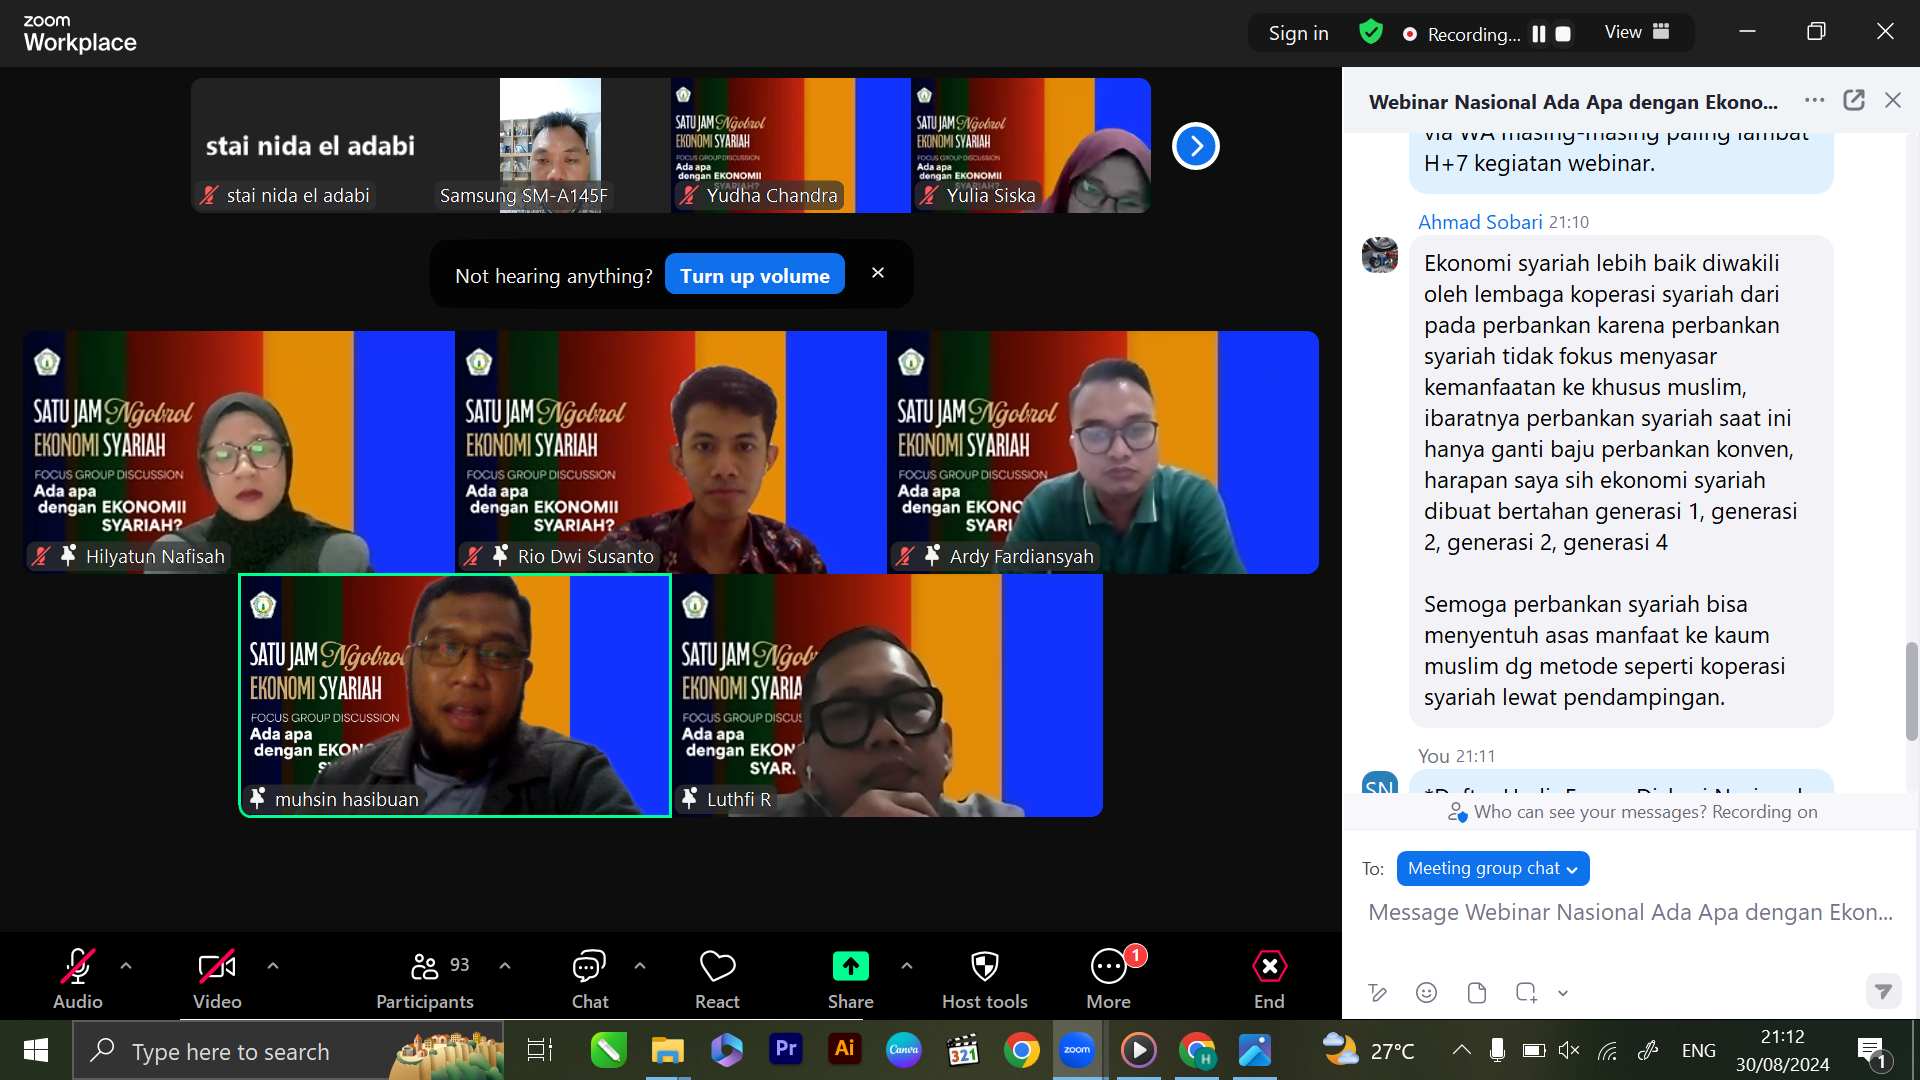Click the chat message input field
Screen dimensions: 1920x1080
click(x=1630, y=912)
